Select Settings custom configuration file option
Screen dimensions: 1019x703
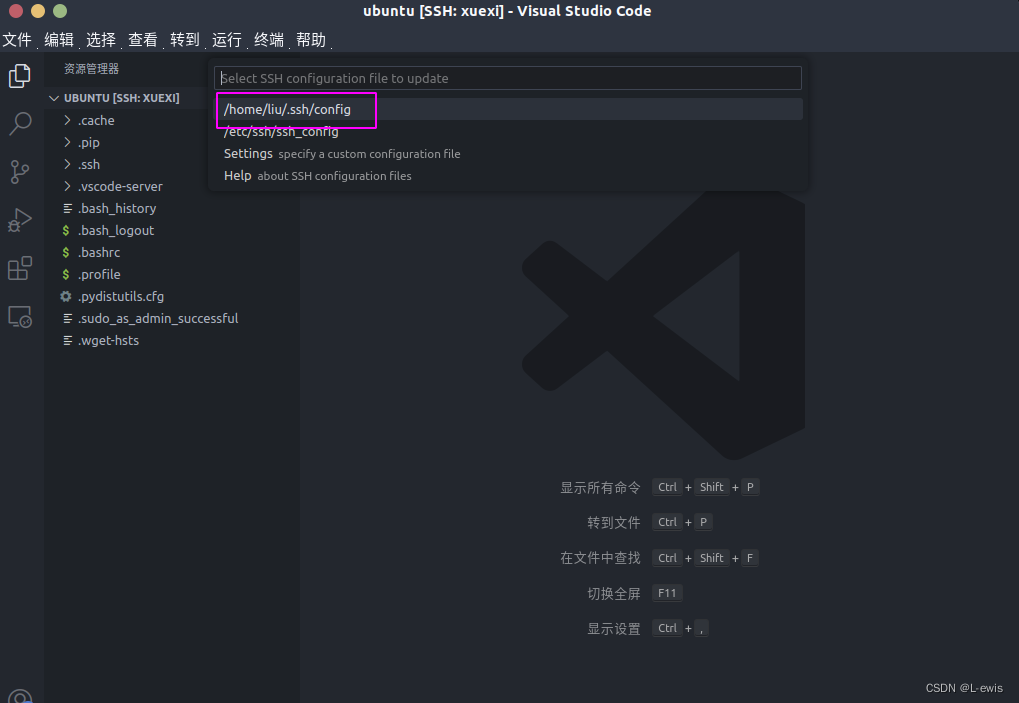(x=509, y=153)
